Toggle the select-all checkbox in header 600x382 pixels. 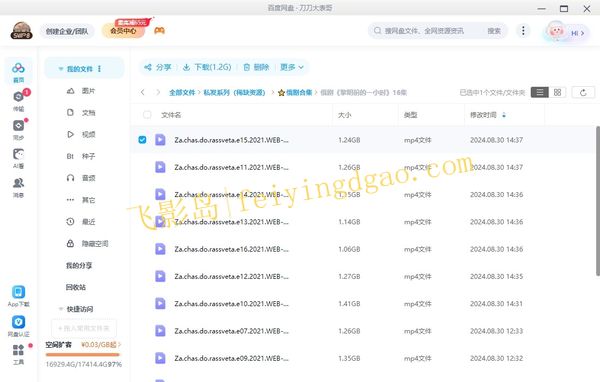point(147,114)
